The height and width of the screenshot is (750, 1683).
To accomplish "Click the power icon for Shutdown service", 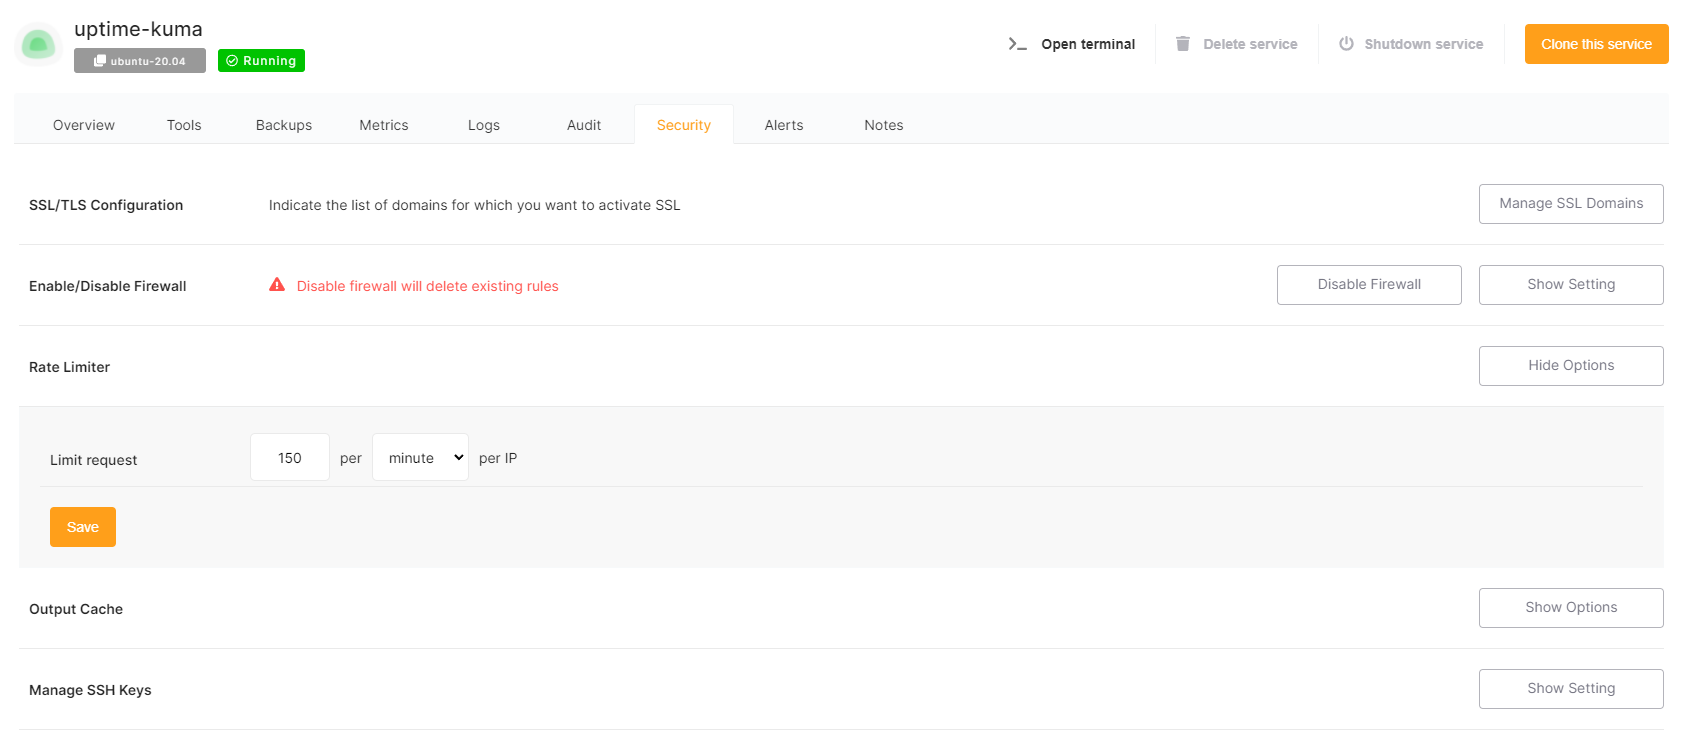I will (x=1346, y=44).
